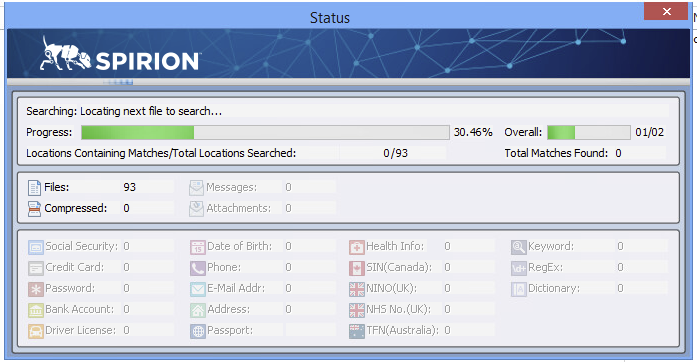Viewport: 697px width, 362px height.
Task: Click the Driver License car icon
Action: pos(36,331)
